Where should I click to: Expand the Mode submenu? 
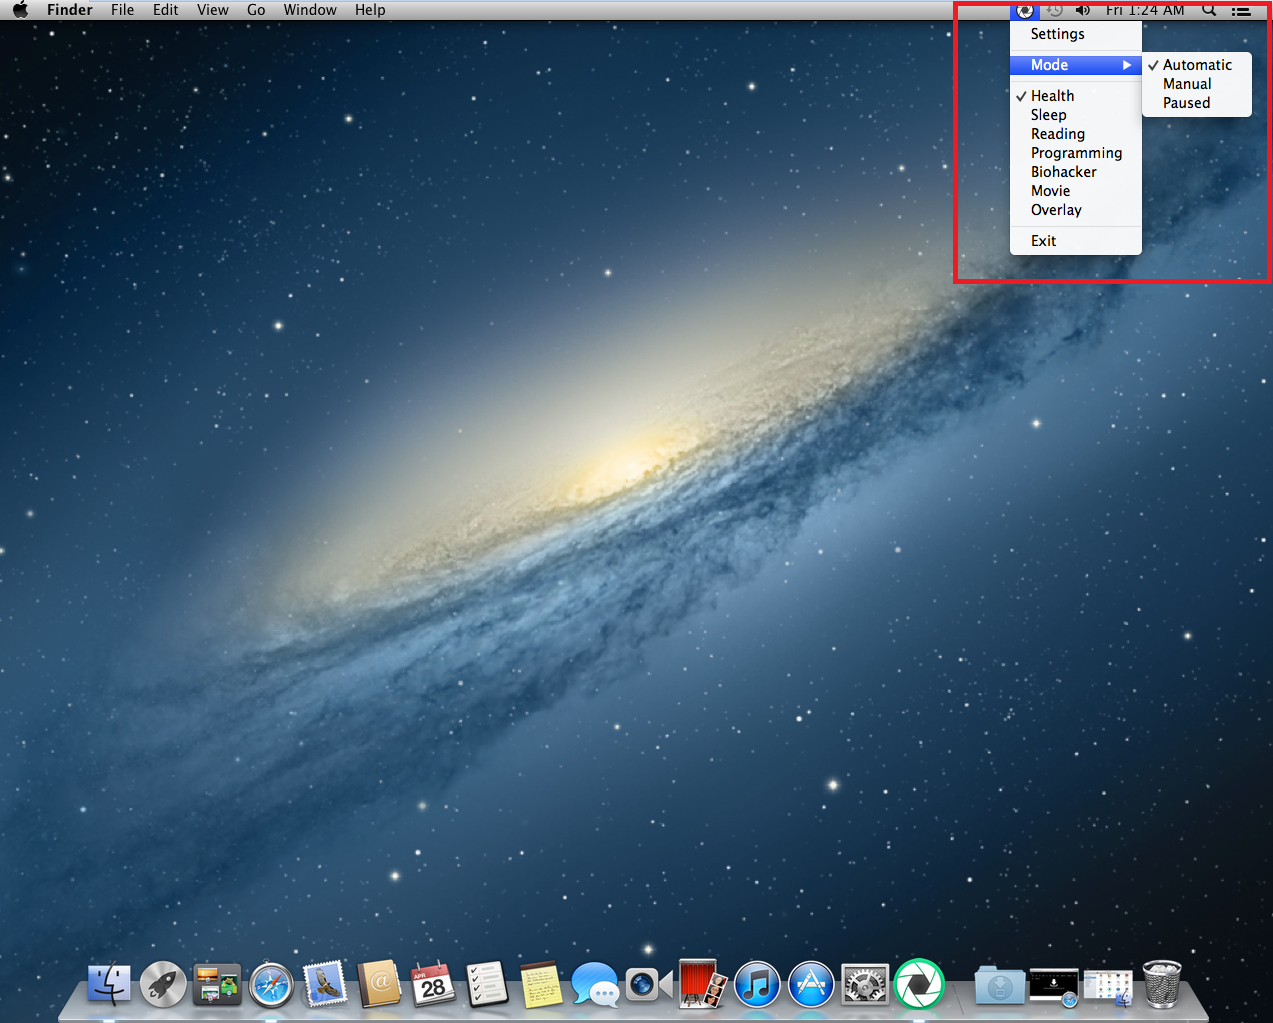tap(1075, 65)
